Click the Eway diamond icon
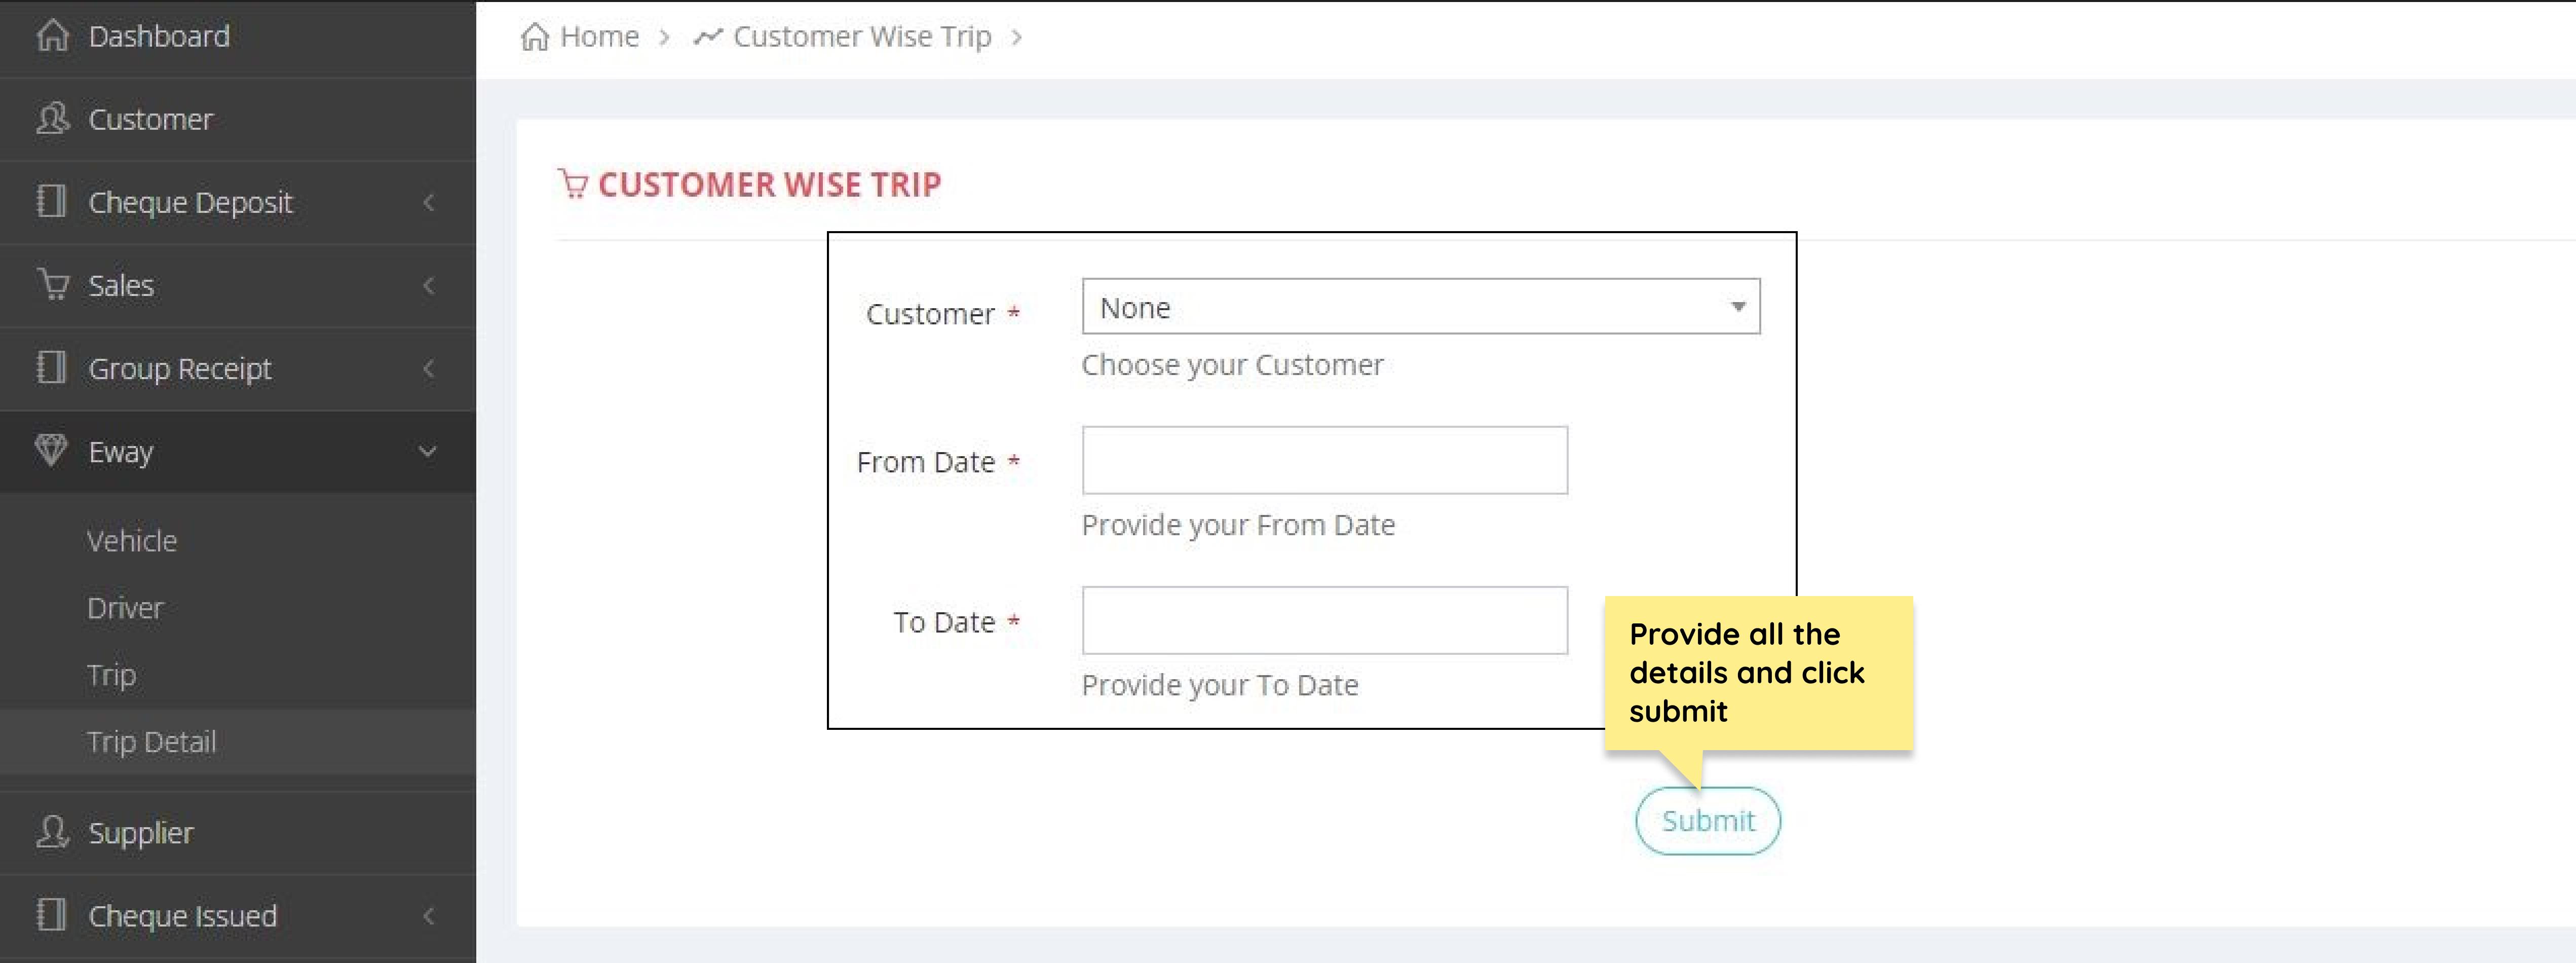Viewport: 2576px width, 963px height. [51, 451]
